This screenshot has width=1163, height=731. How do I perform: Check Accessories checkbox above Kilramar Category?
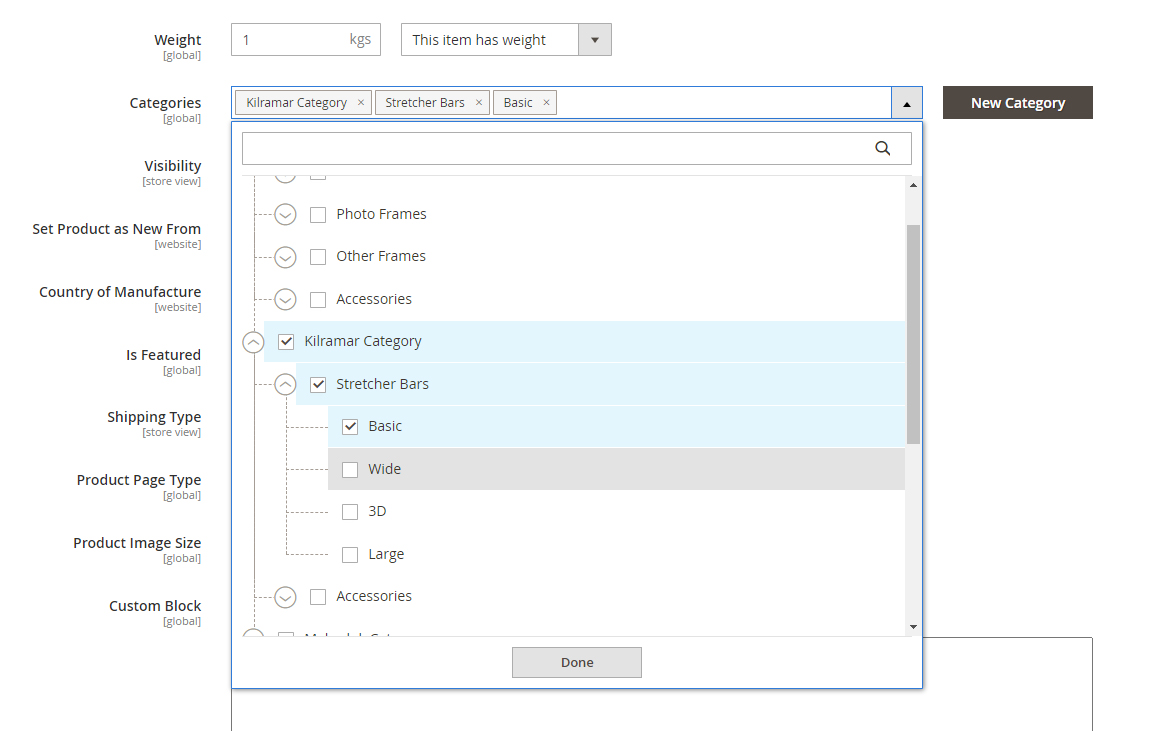(x=317, y=300)
